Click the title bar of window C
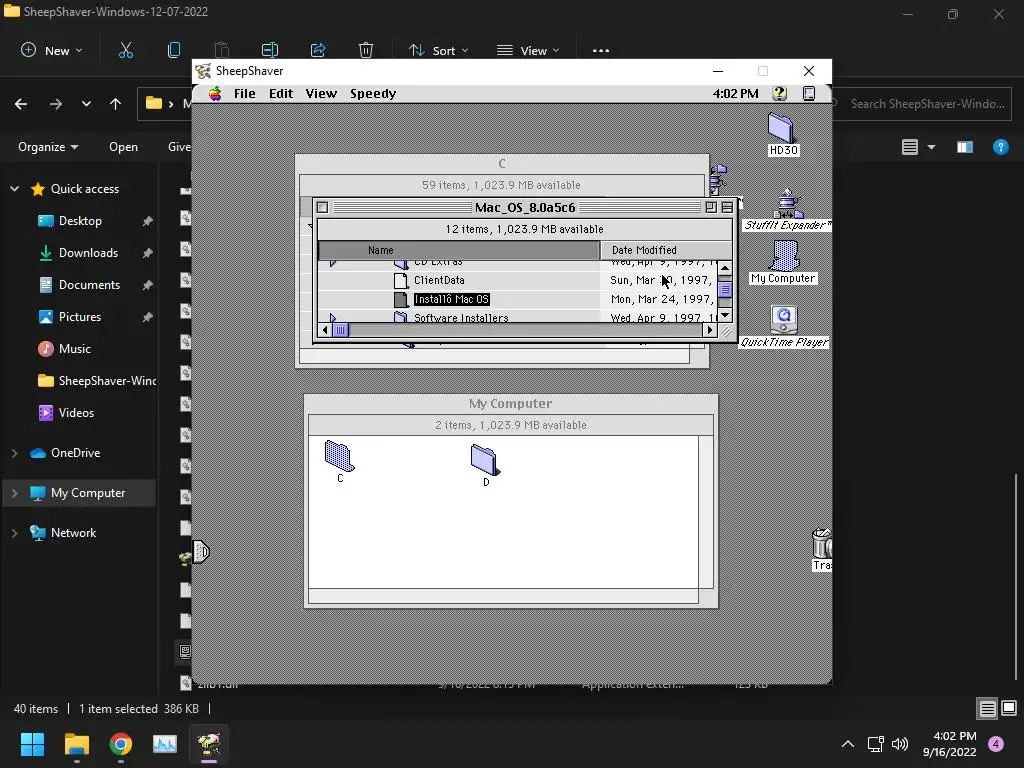 point(502,163)
